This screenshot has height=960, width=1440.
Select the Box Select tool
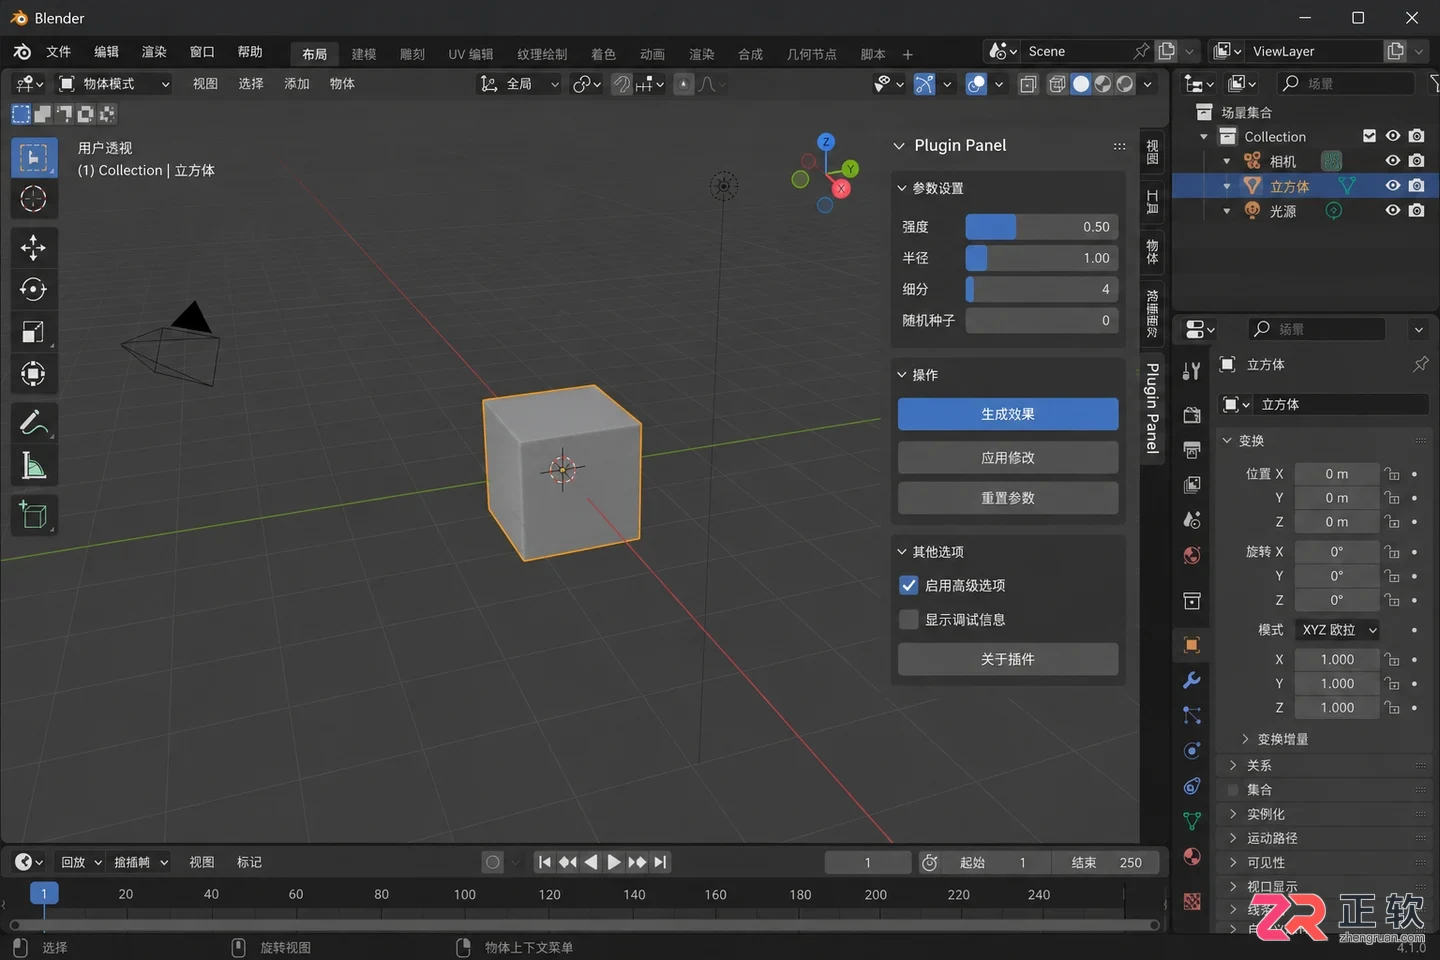(x=33, y=158)
